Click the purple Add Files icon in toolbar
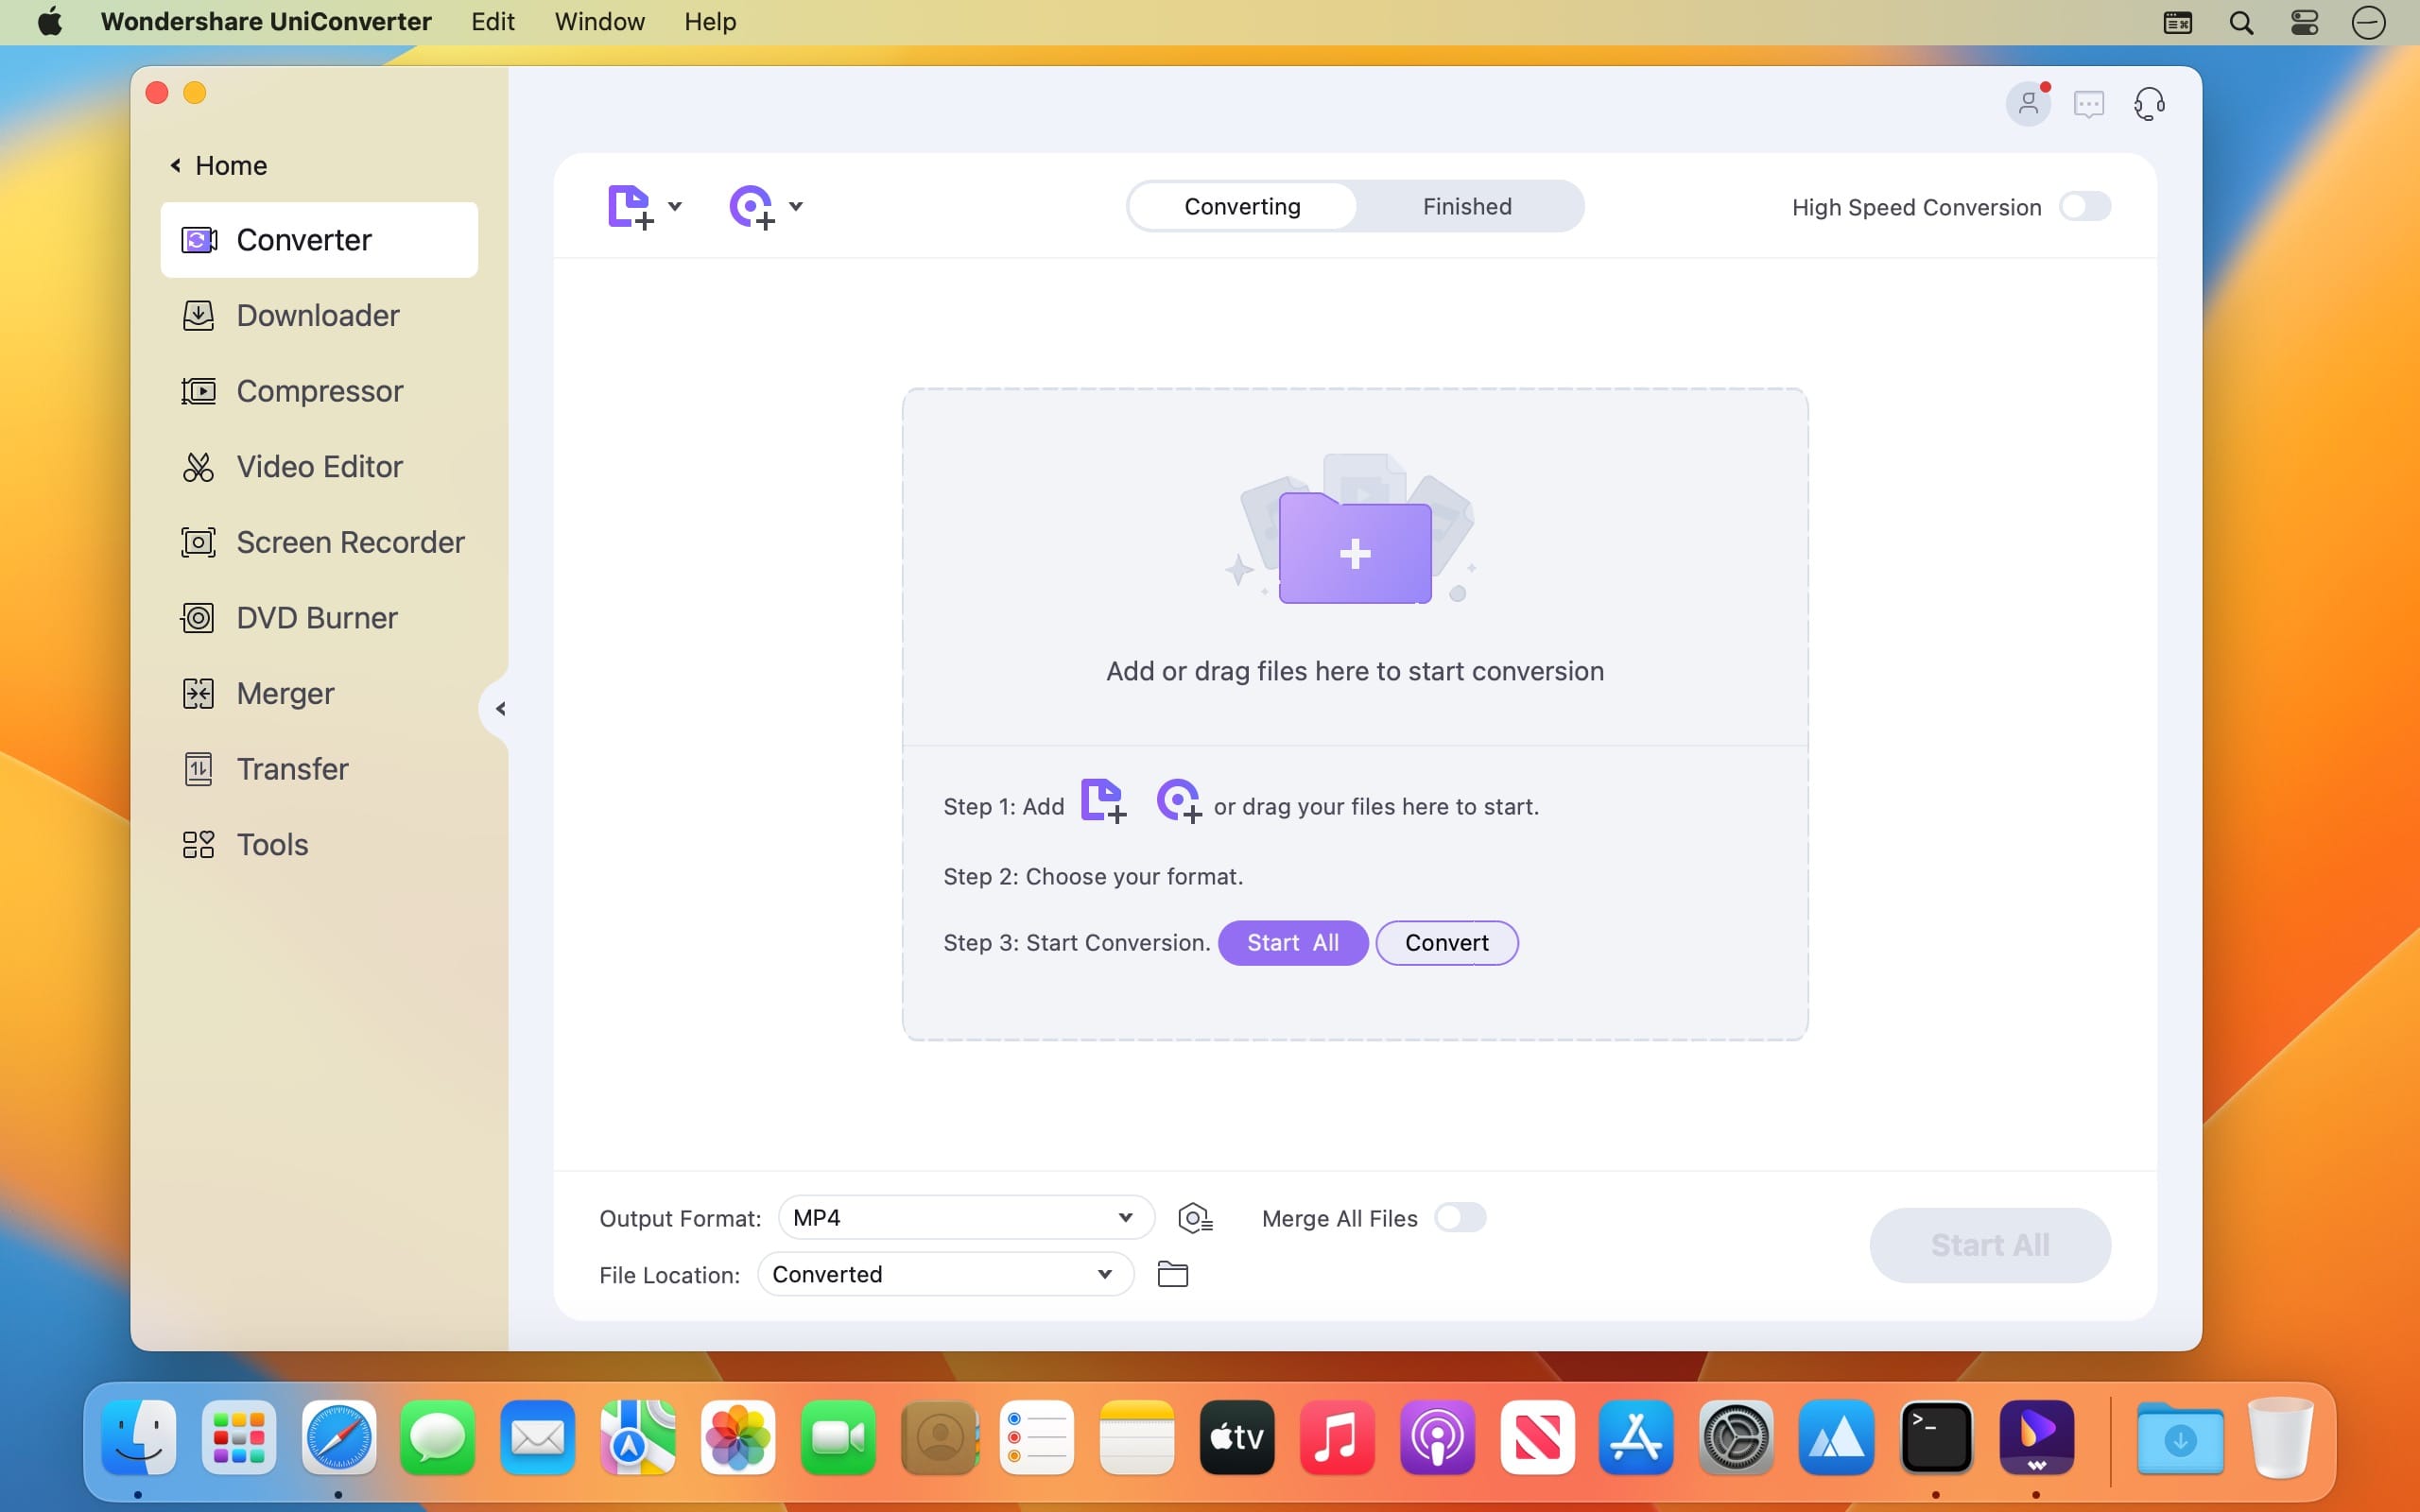The height and width of the screenshot is (1512, 2420). pyautogui.click(x=630, y=207)
